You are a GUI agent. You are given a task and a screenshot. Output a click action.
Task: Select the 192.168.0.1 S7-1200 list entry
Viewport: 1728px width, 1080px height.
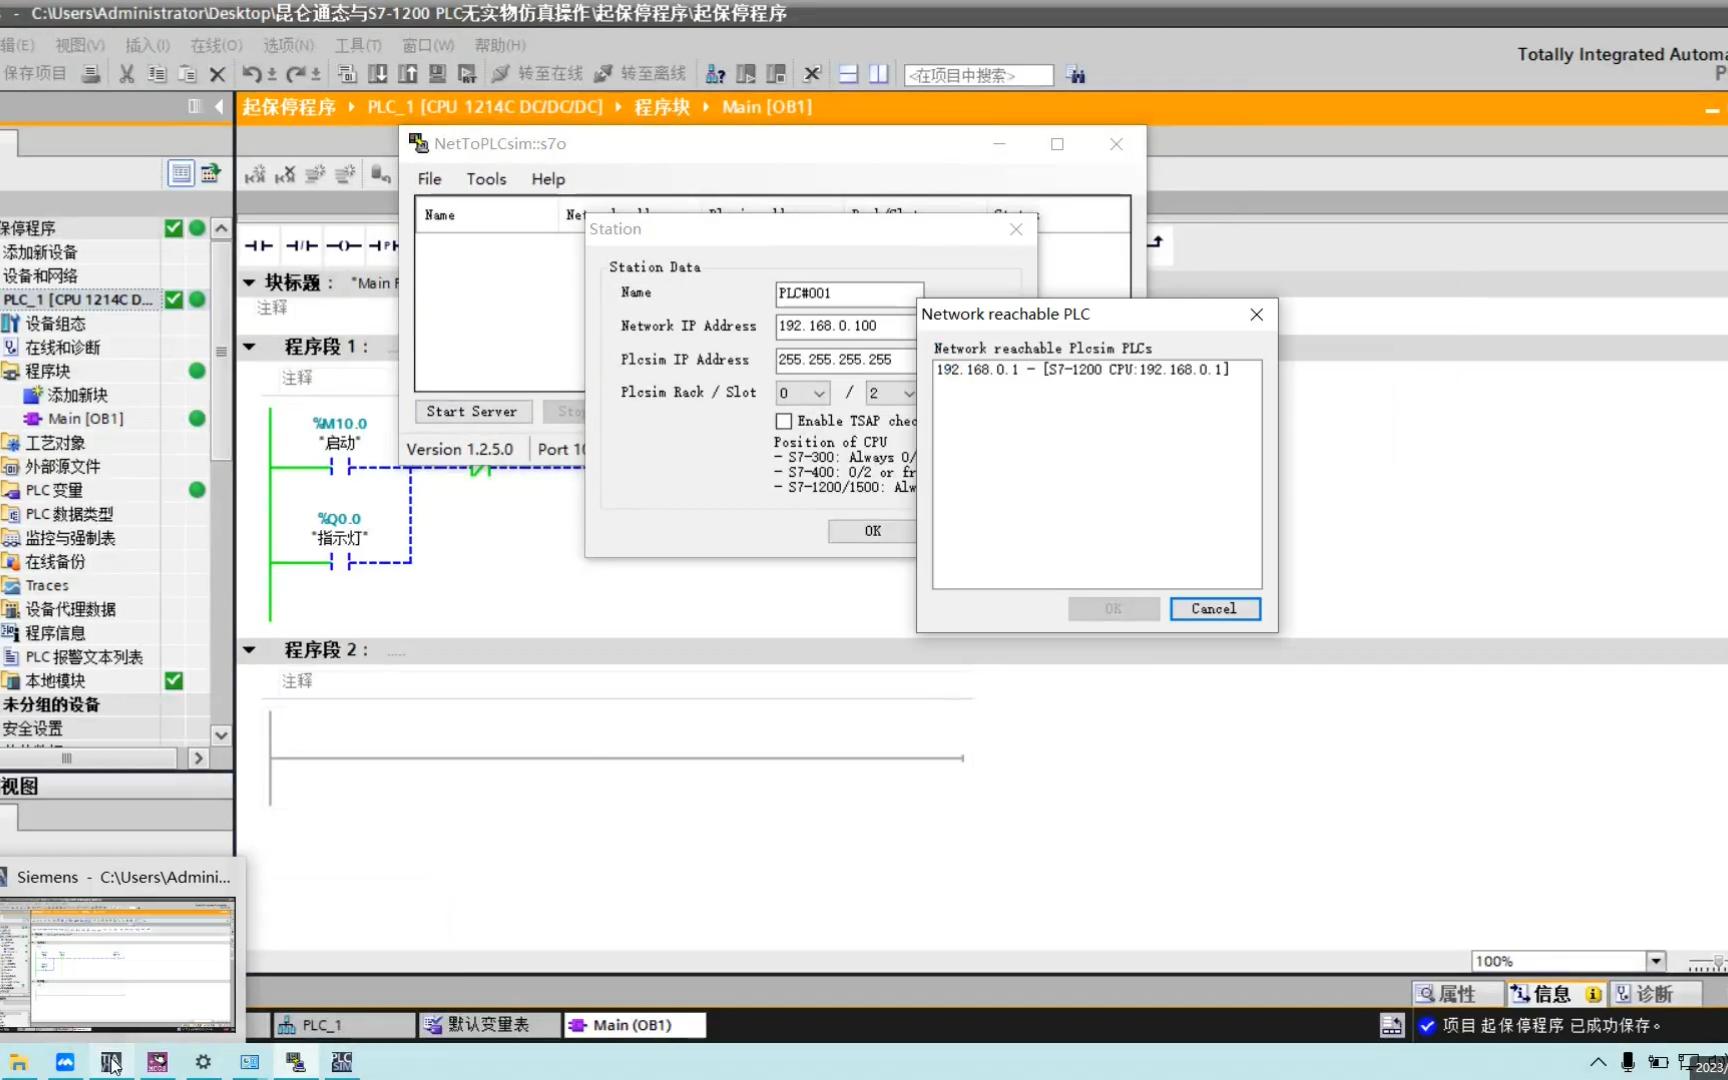1082,370
